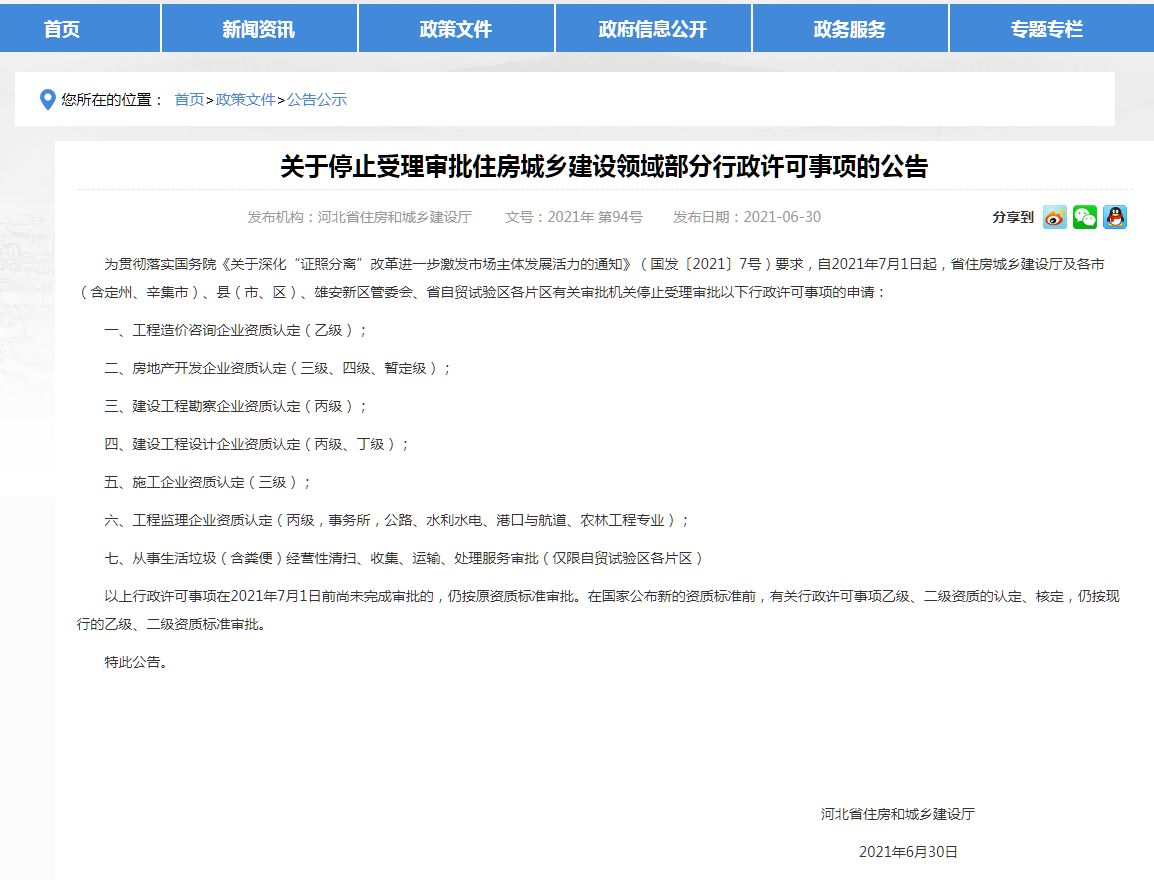Share the announcement via QQ penguin icon
This screenshot has width=1154, height=880.
coord(1115,217)
